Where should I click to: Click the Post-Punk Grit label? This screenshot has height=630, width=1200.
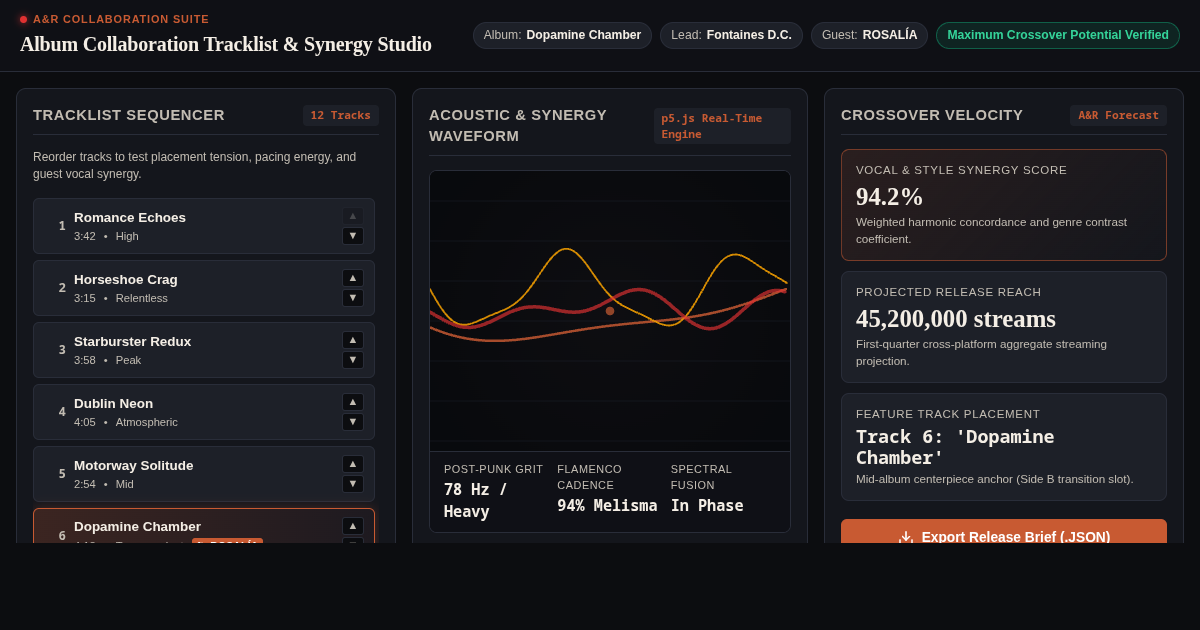pyautogui.click(x=494, y=469)
